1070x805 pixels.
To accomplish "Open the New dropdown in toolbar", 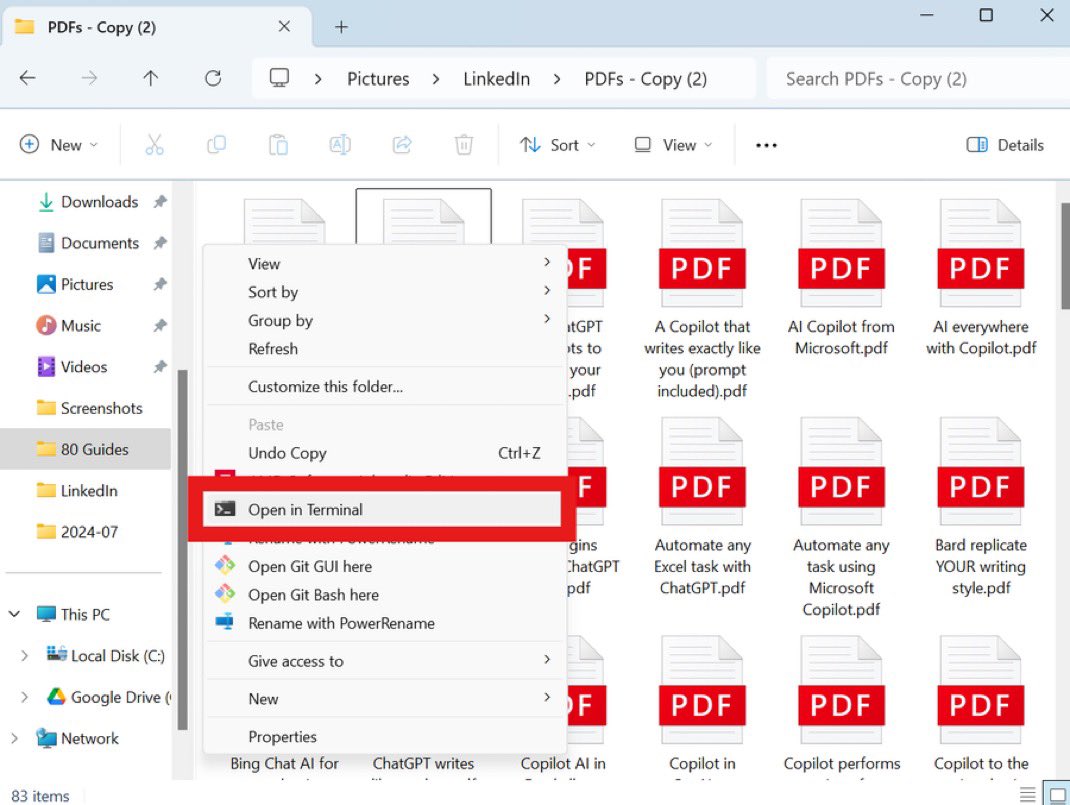I will point(58,145).
